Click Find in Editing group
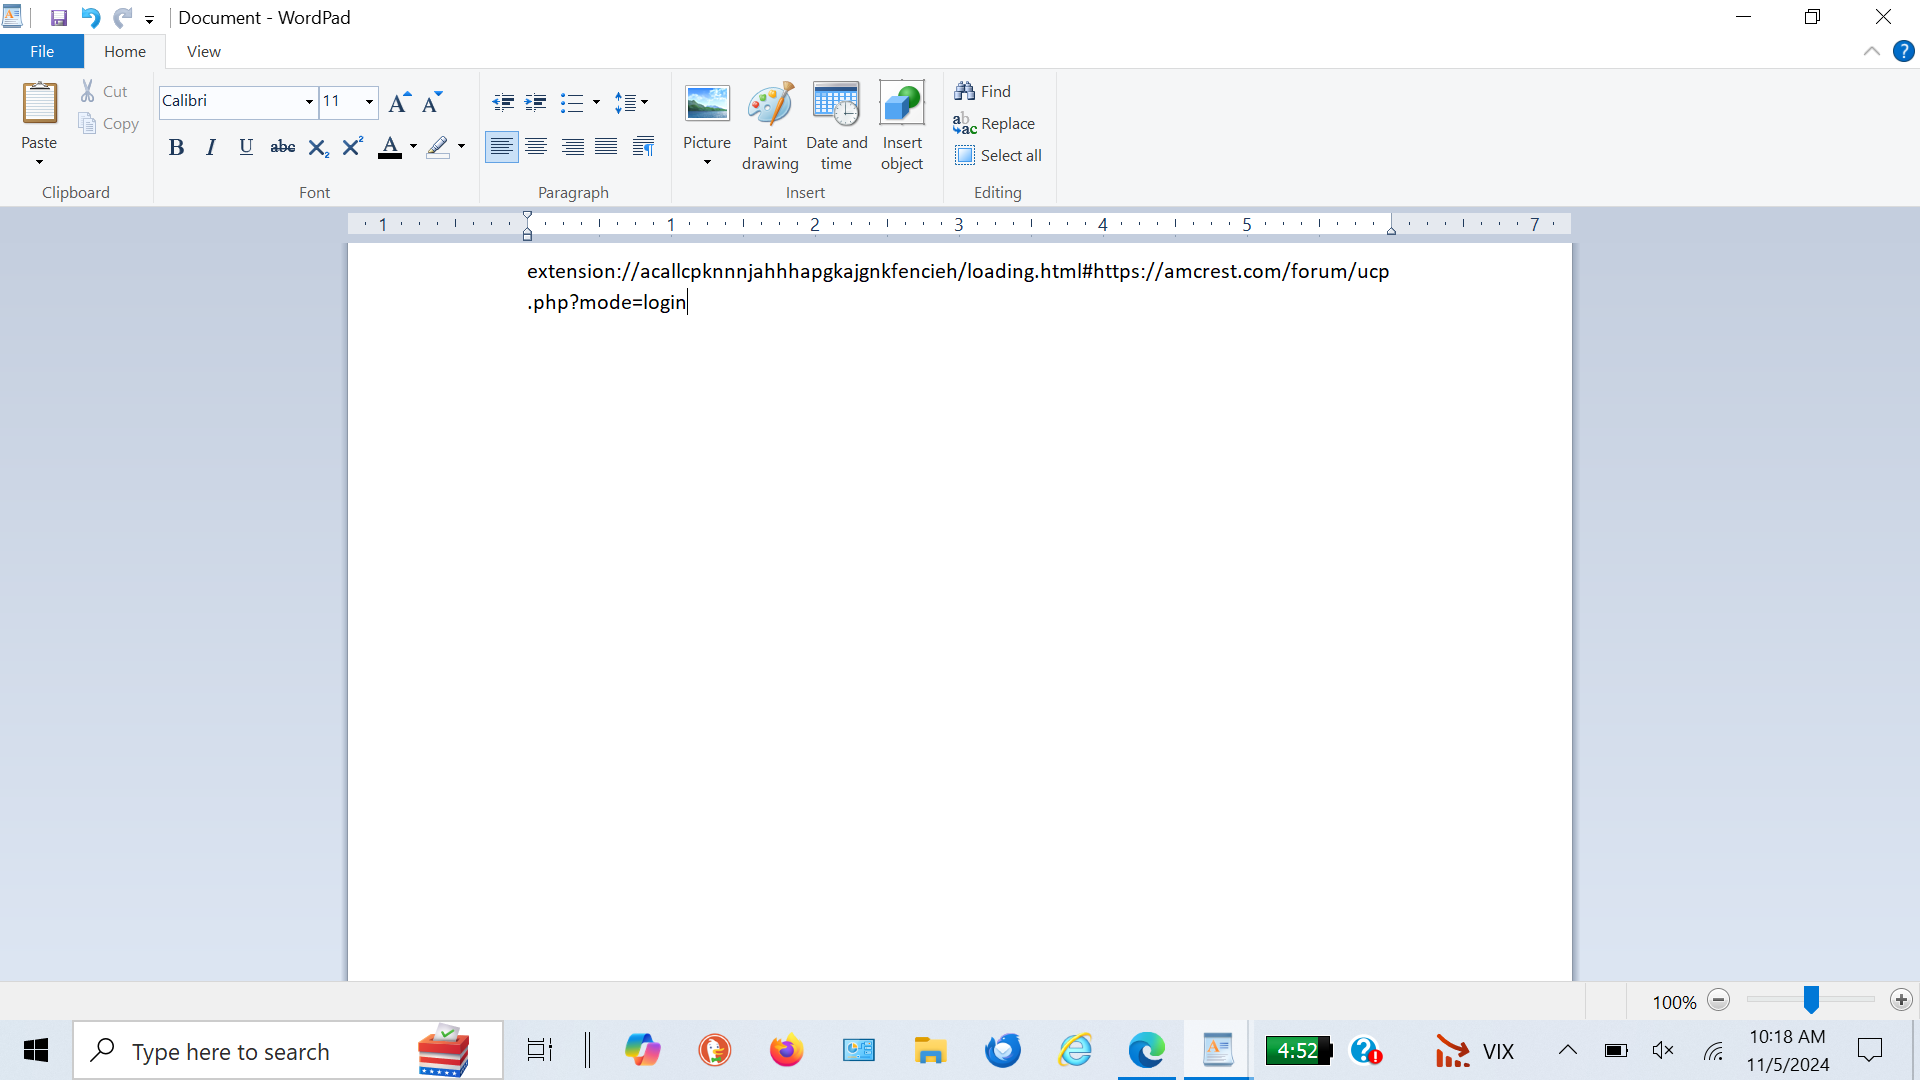Viewport: 1920px width, 1080px height. 982,91
